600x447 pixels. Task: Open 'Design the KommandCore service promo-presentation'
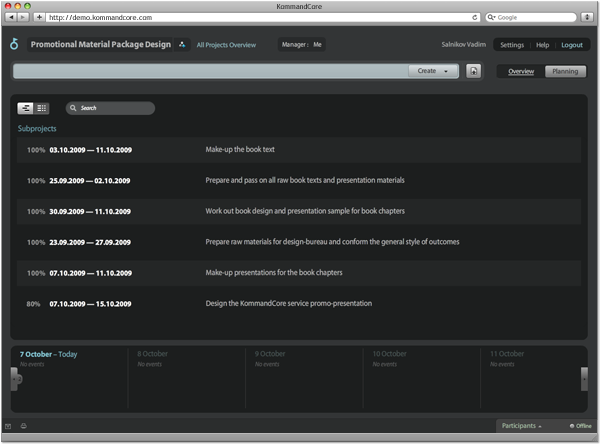click(x=289, y=303)
